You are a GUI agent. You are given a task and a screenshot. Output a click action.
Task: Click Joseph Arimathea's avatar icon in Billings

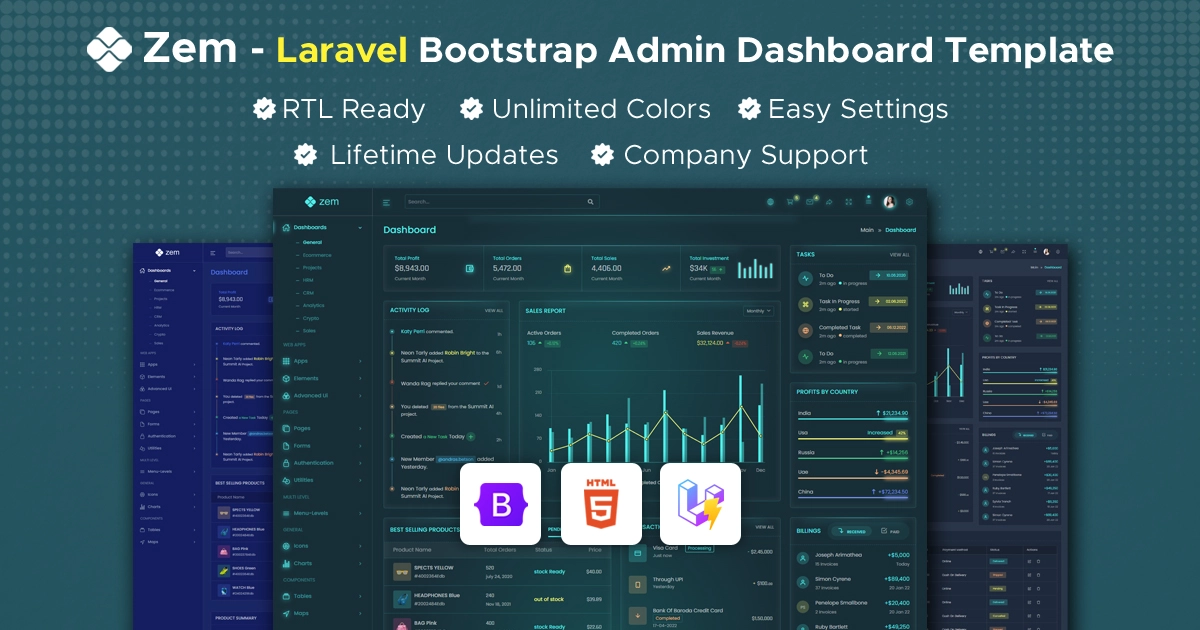(x=803, y=558)
